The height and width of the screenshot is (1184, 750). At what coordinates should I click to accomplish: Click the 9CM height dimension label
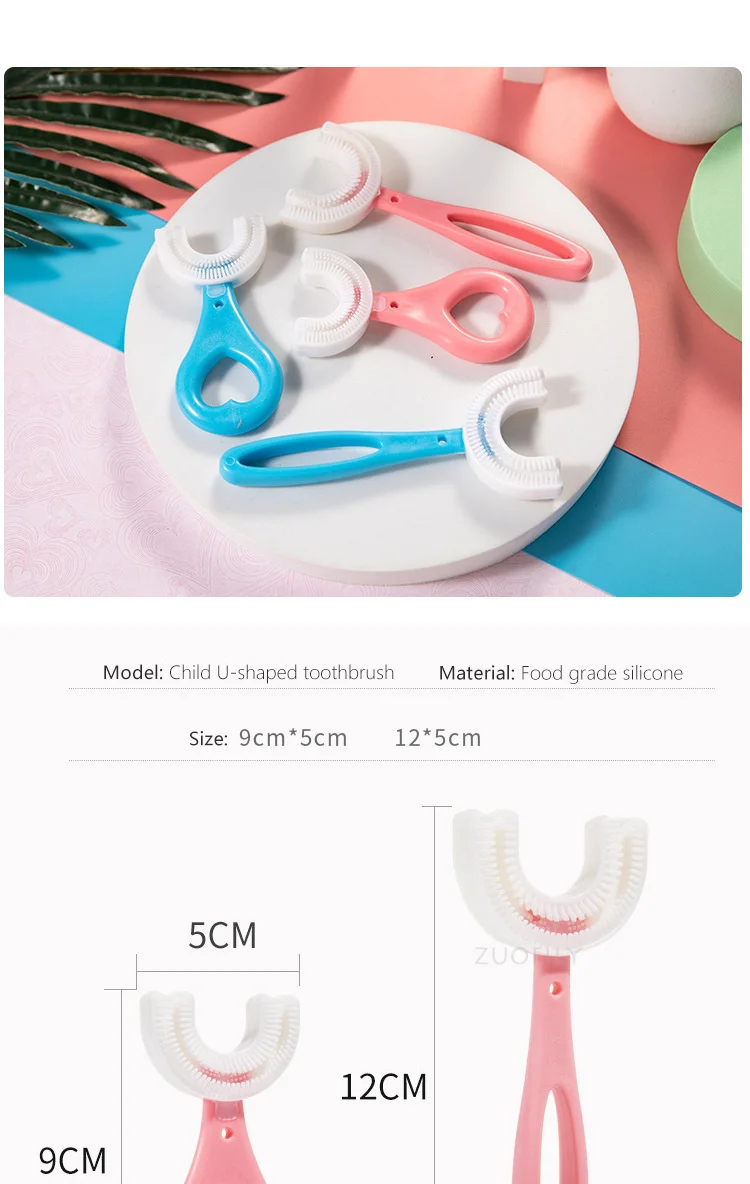click(73, 1160)
